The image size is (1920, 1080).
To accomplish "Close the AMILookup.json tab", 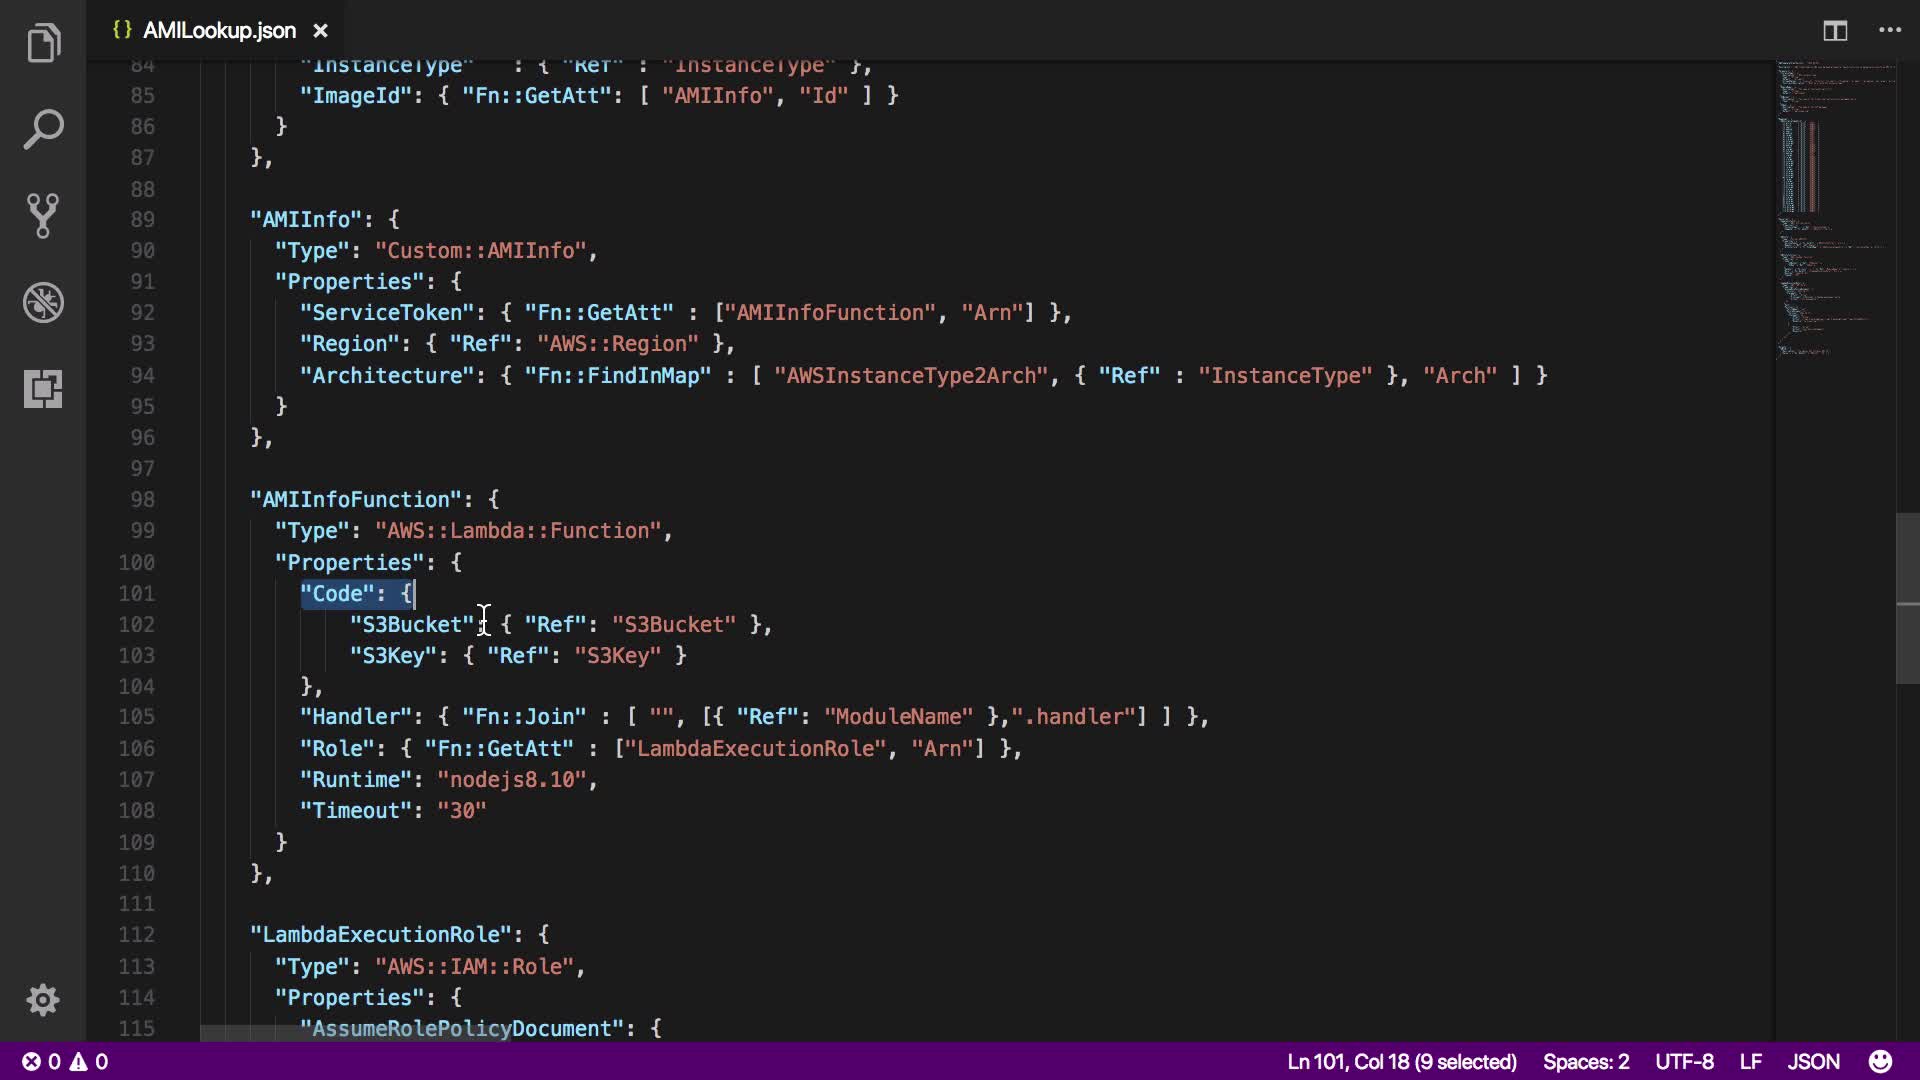I will [320, 31].
